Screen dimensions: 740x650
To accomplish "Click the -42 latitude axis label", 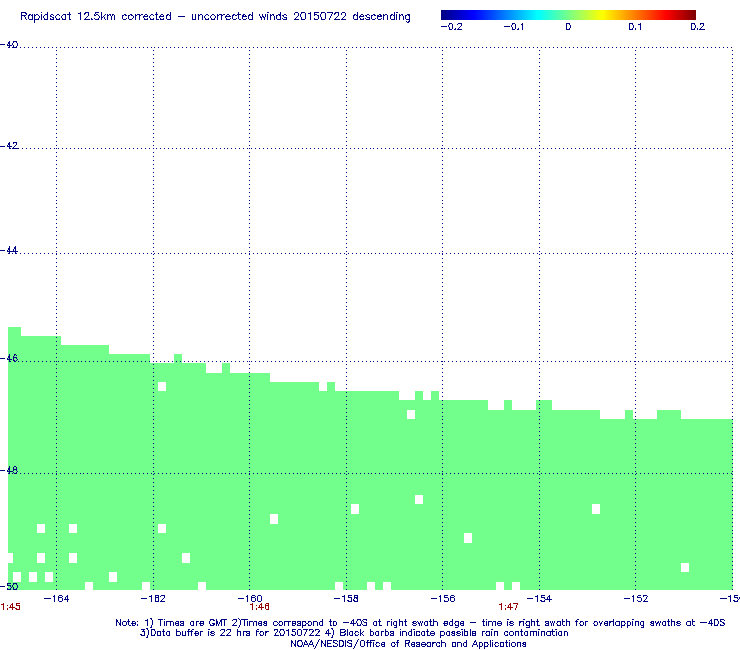I will click(9, 146).
